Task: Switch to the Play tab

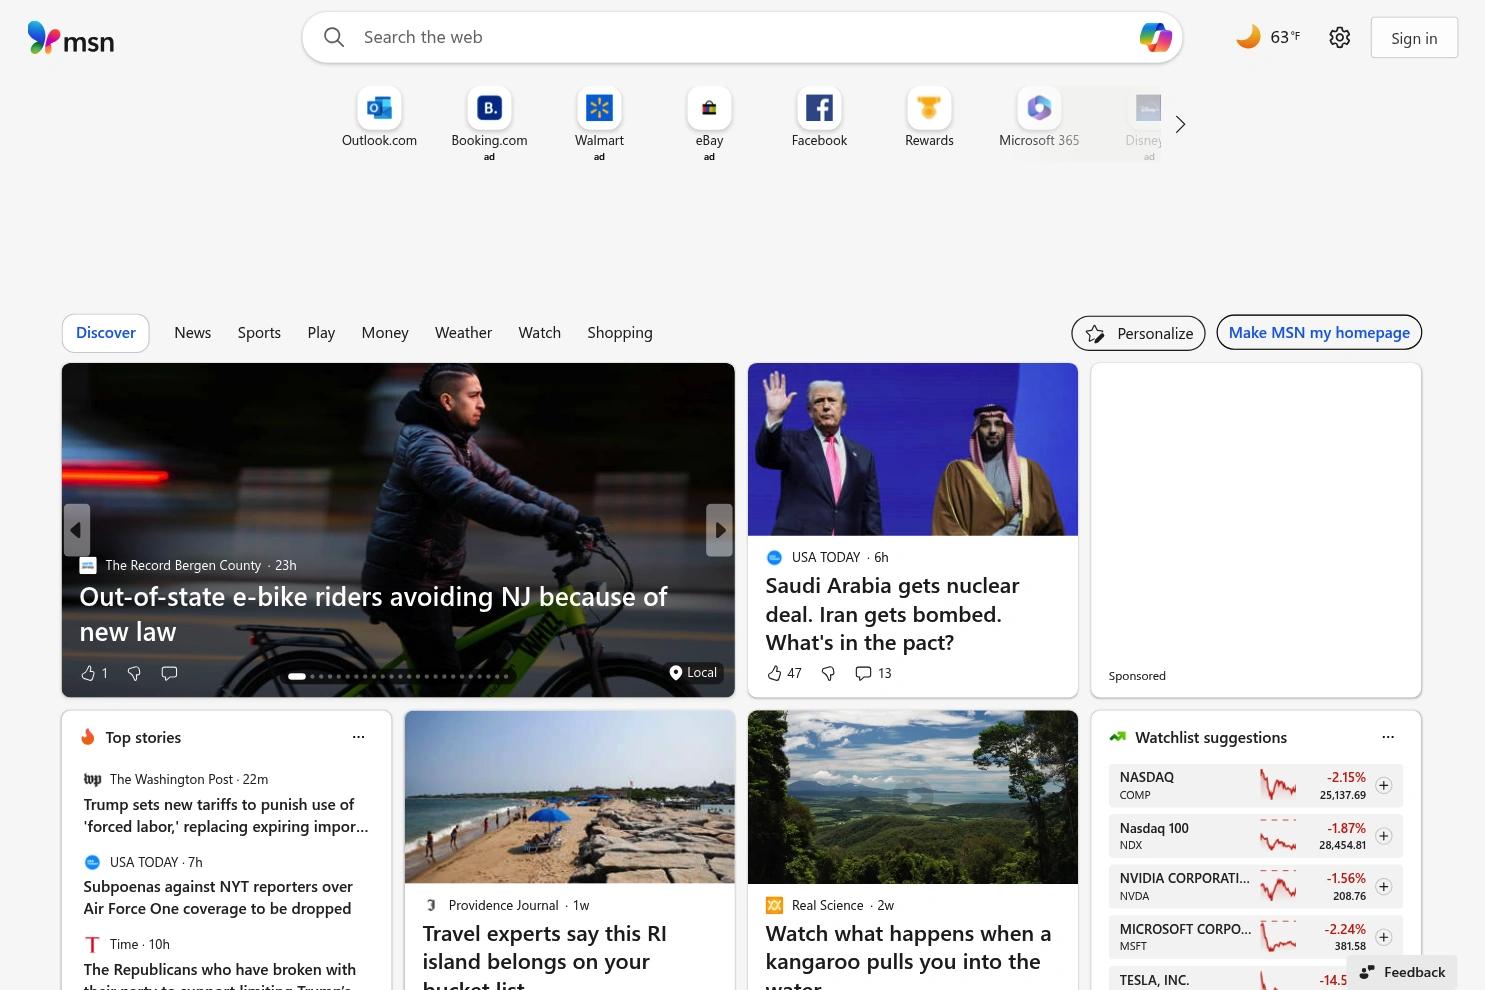Action: click(321, 333)
